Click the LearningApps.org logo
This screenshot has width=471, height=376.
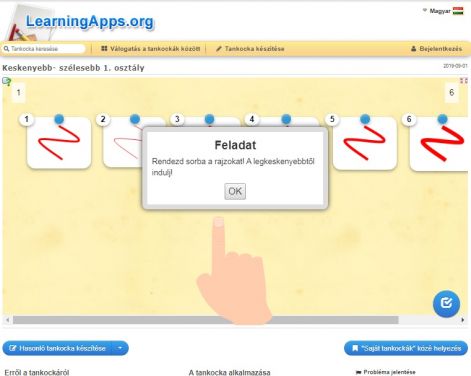coord(89,21)
